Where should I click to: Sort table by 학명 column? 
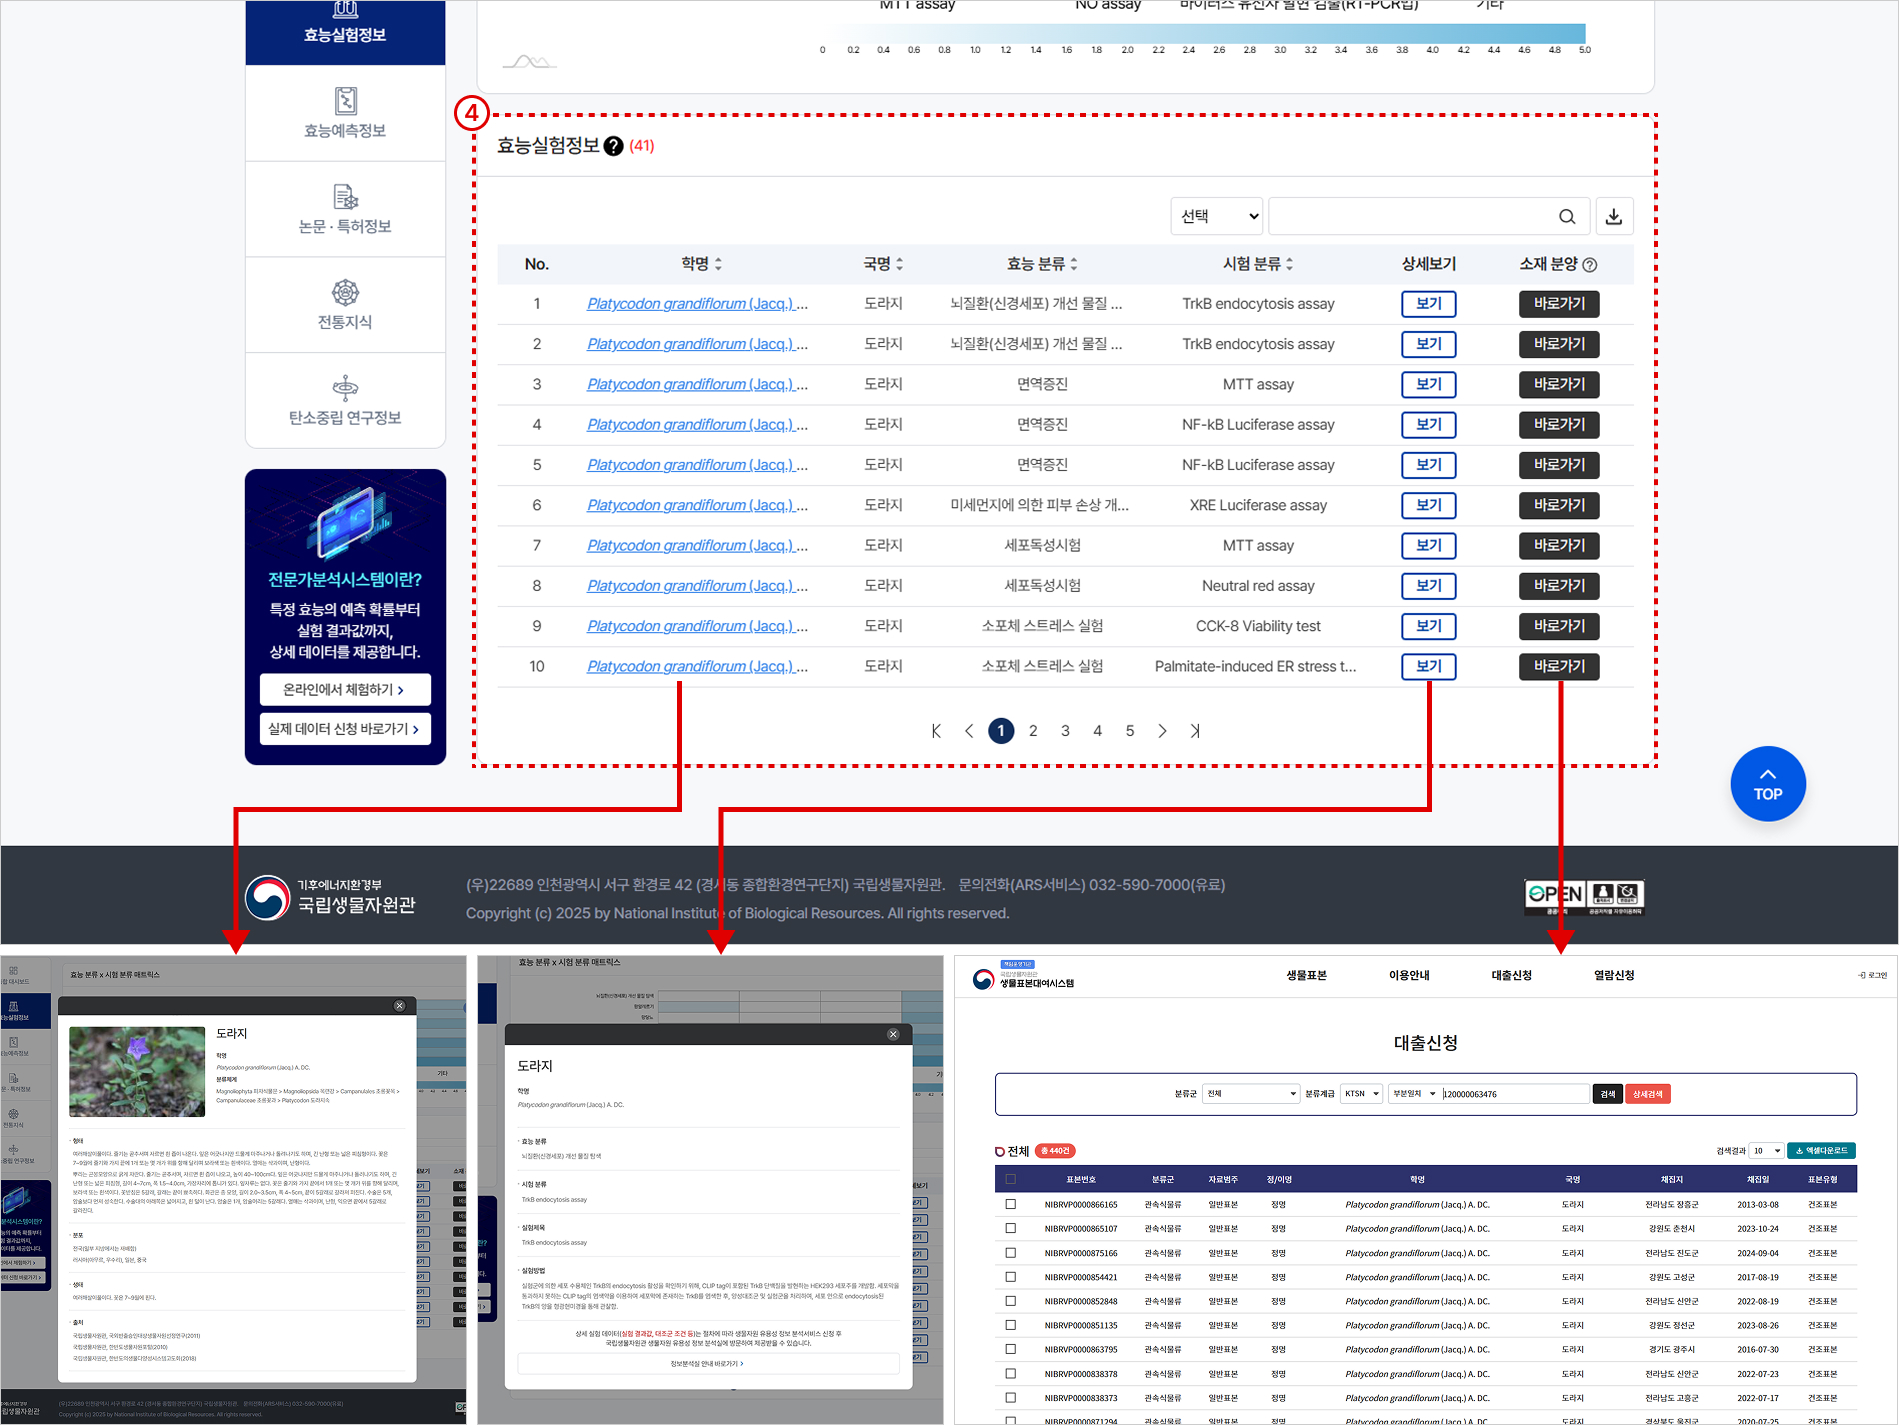[x=701, y=264]
